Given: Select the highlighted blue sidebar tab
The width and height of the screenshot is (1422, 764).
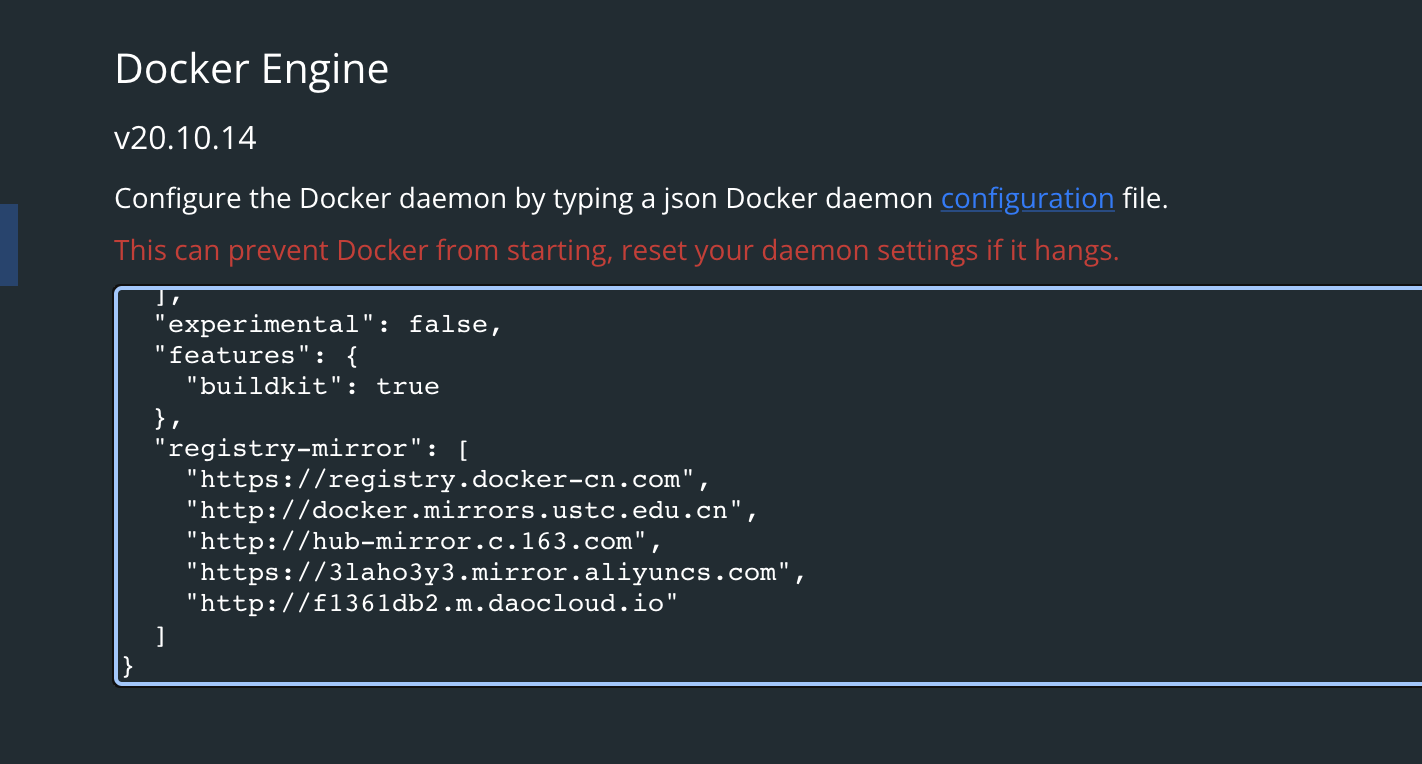Looking at the screenshot, I should [x=8, y=245].
